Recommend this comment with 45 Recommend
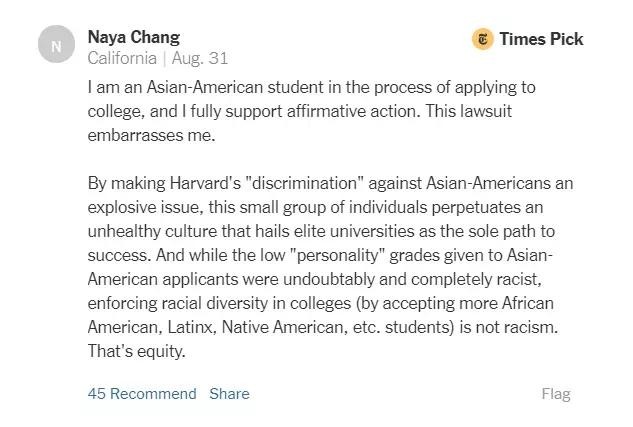The height and width of the screenshot is (427, 633). click(x=142, y=393)
